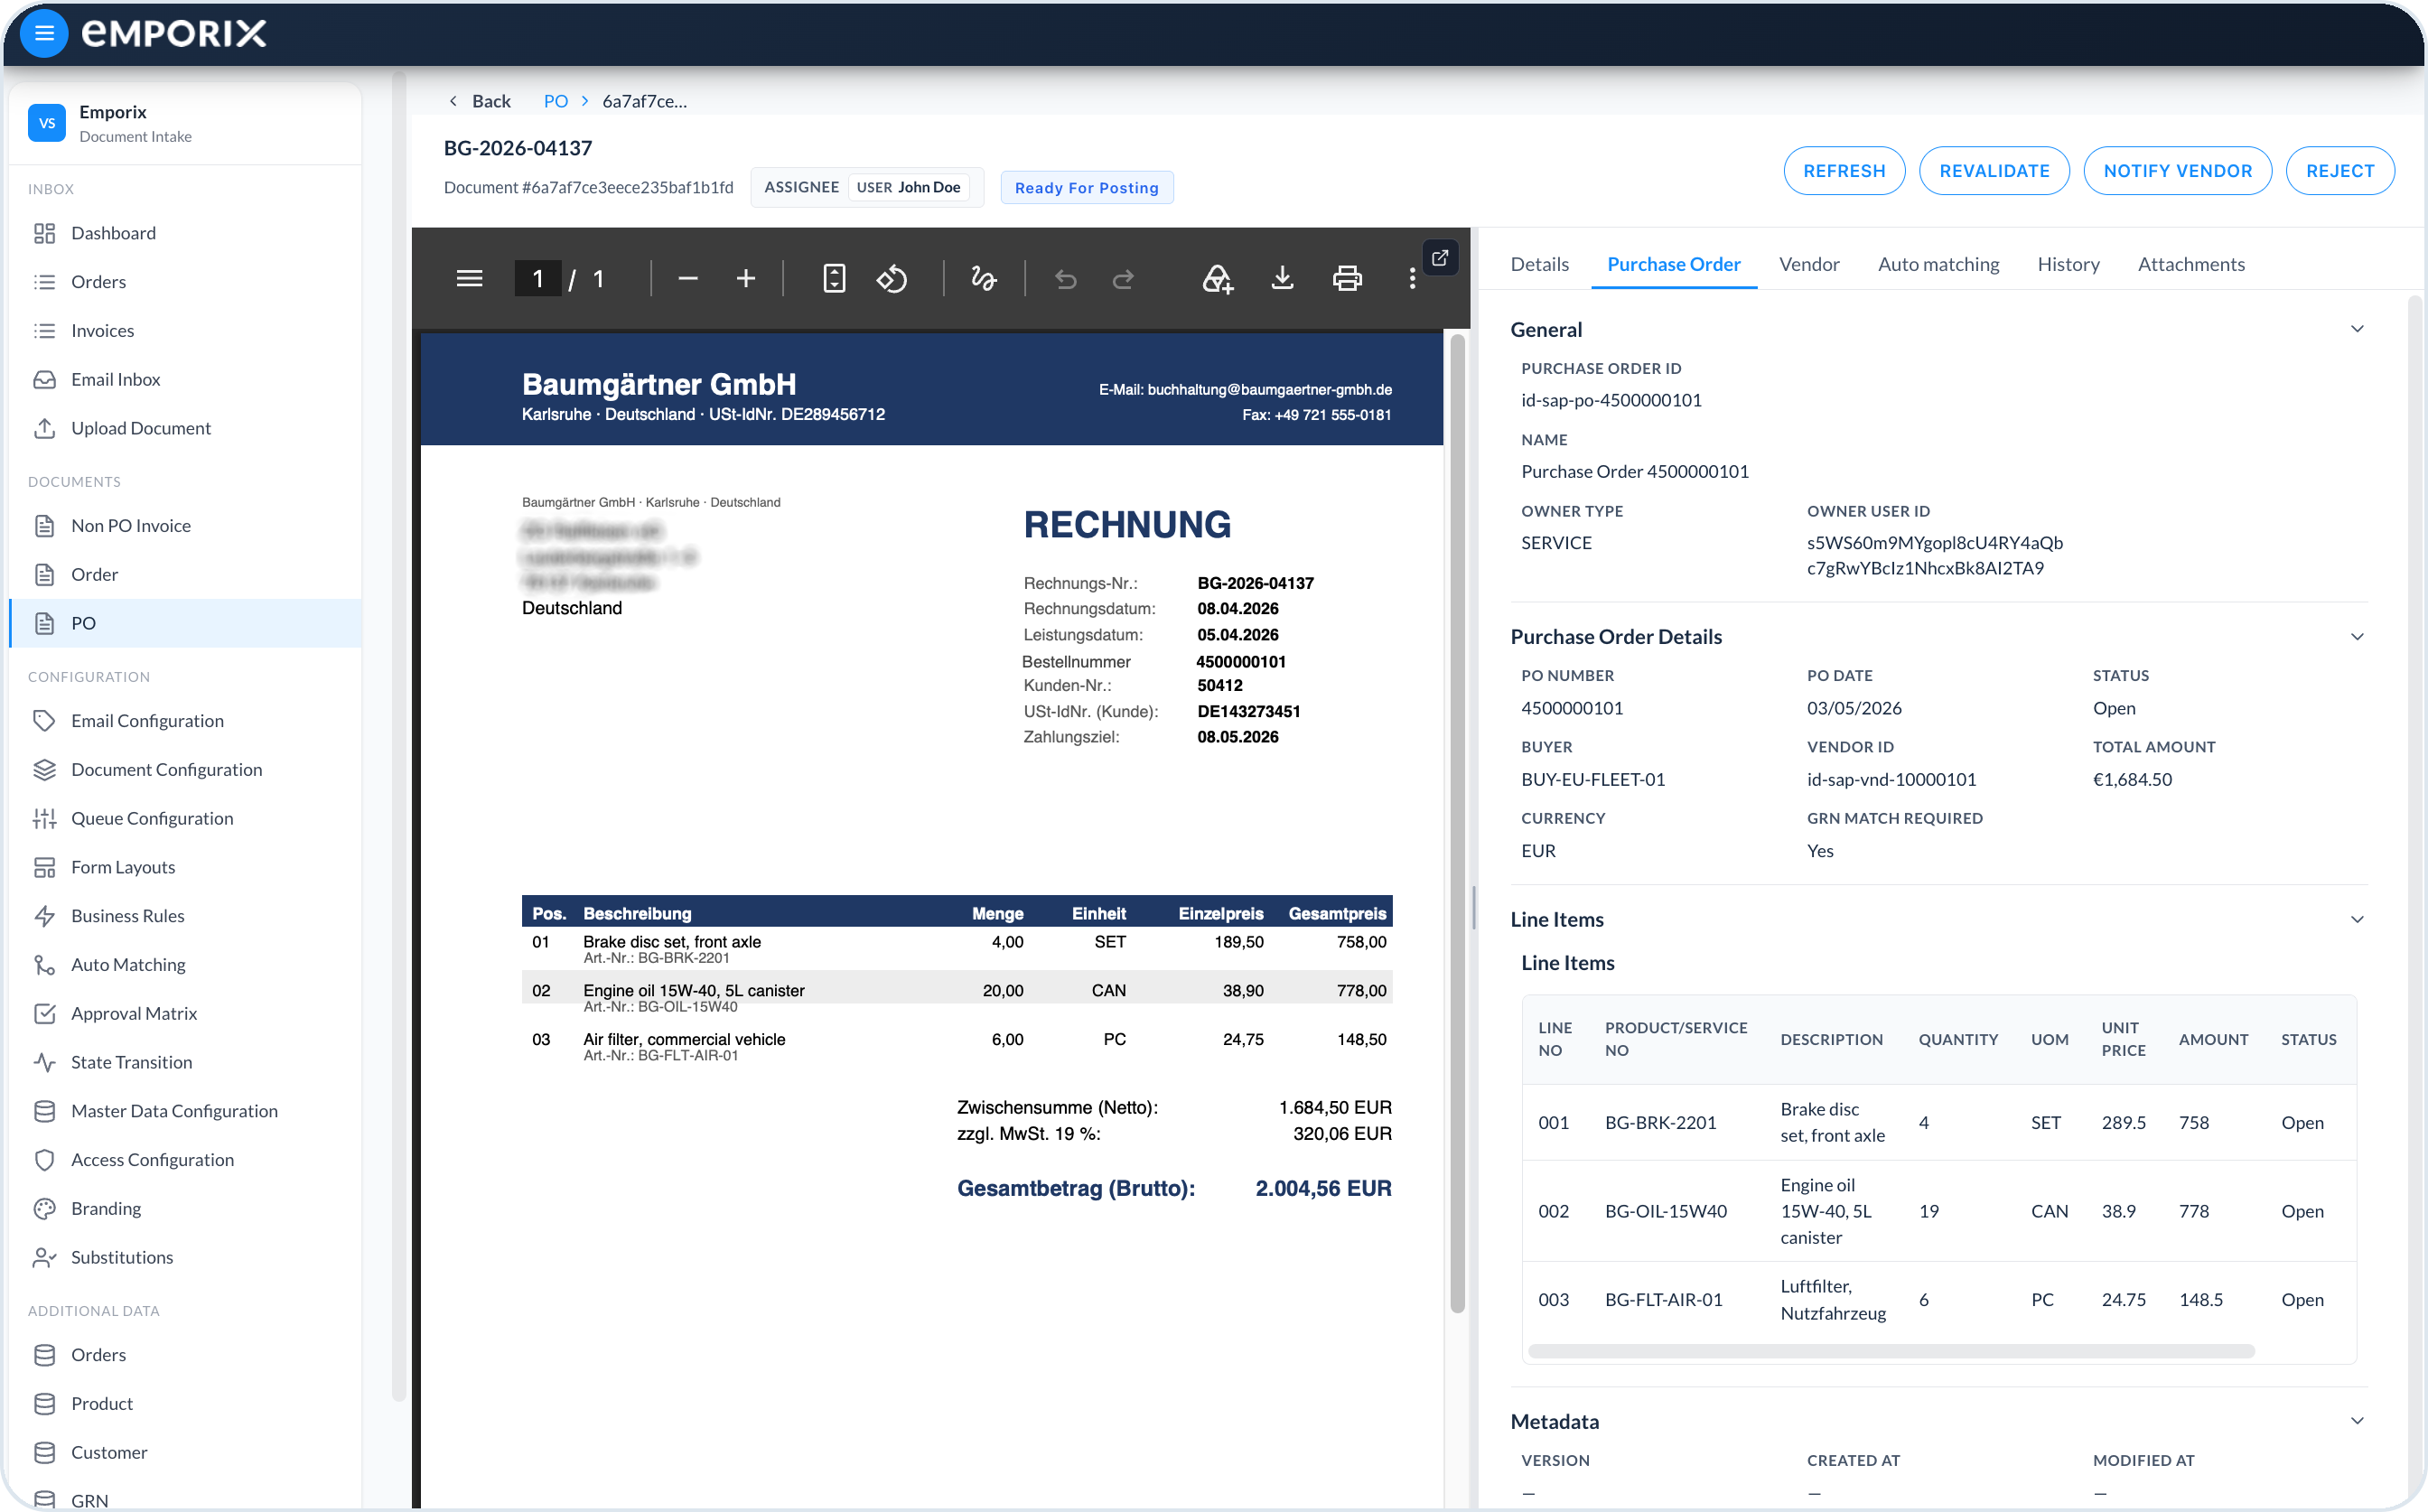Open State Transition configuration
The width and height of the screenshot is (2428, 1512).
tap(185, 1062)
